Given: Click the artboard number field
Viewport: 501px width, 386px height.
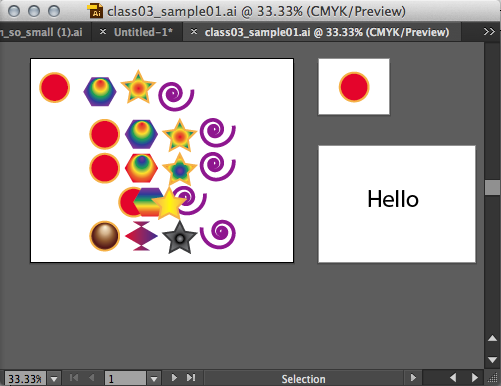Looking at the screenshot, I should click(125, 379).
